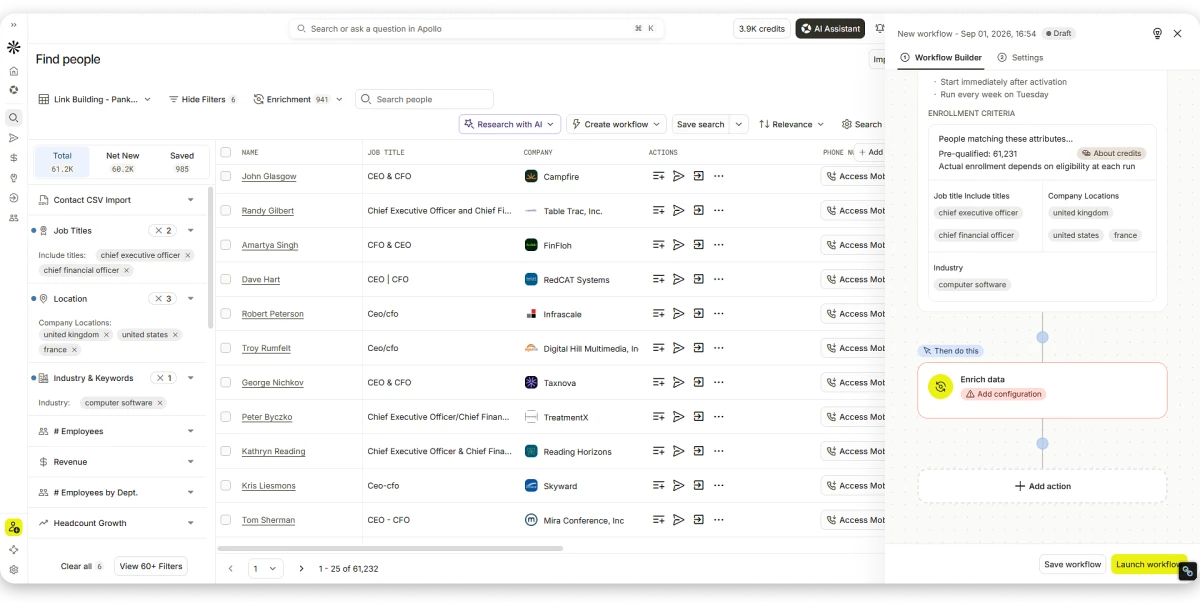Go to next results page arrow
The image size is (1200, 606).
pyautogui.click(x=301, y=568)
